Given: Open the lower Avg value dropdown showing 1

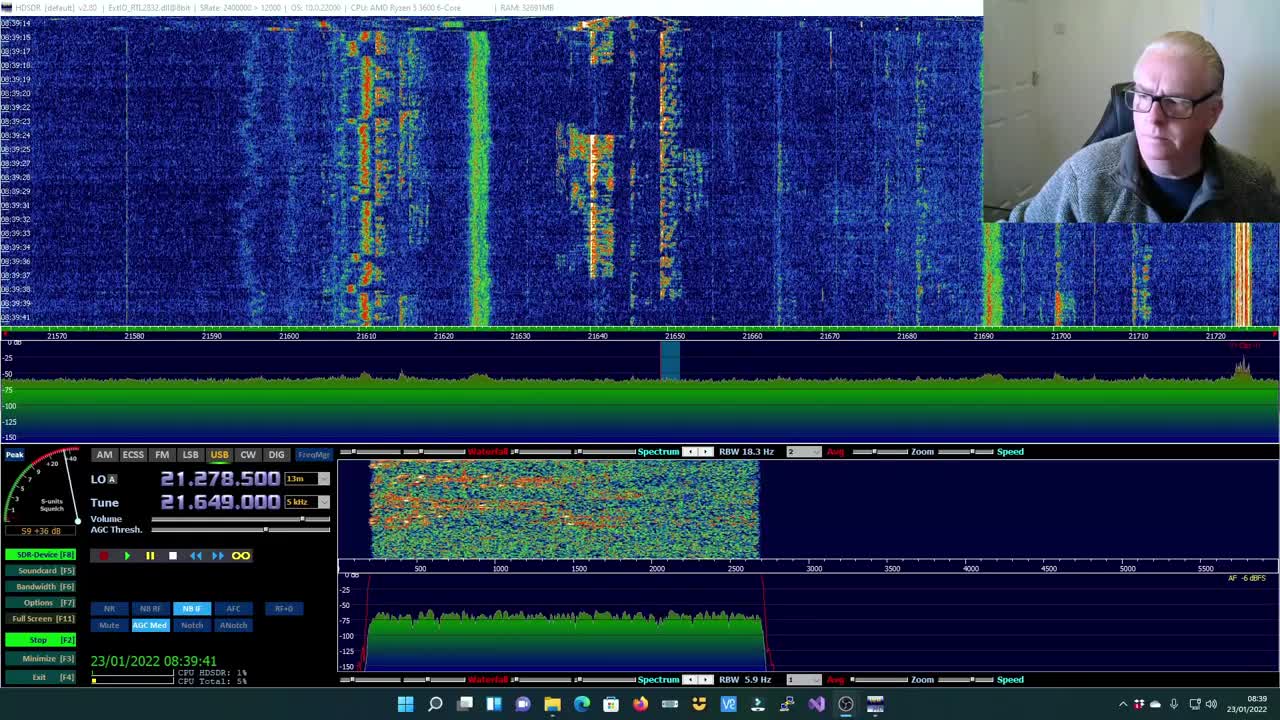Looking at the screenshot, I should [x=803, y=680].
